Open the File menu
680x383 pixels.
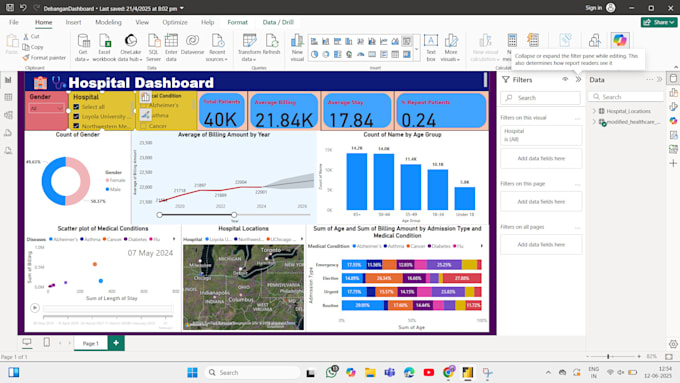tap(14, 22)
